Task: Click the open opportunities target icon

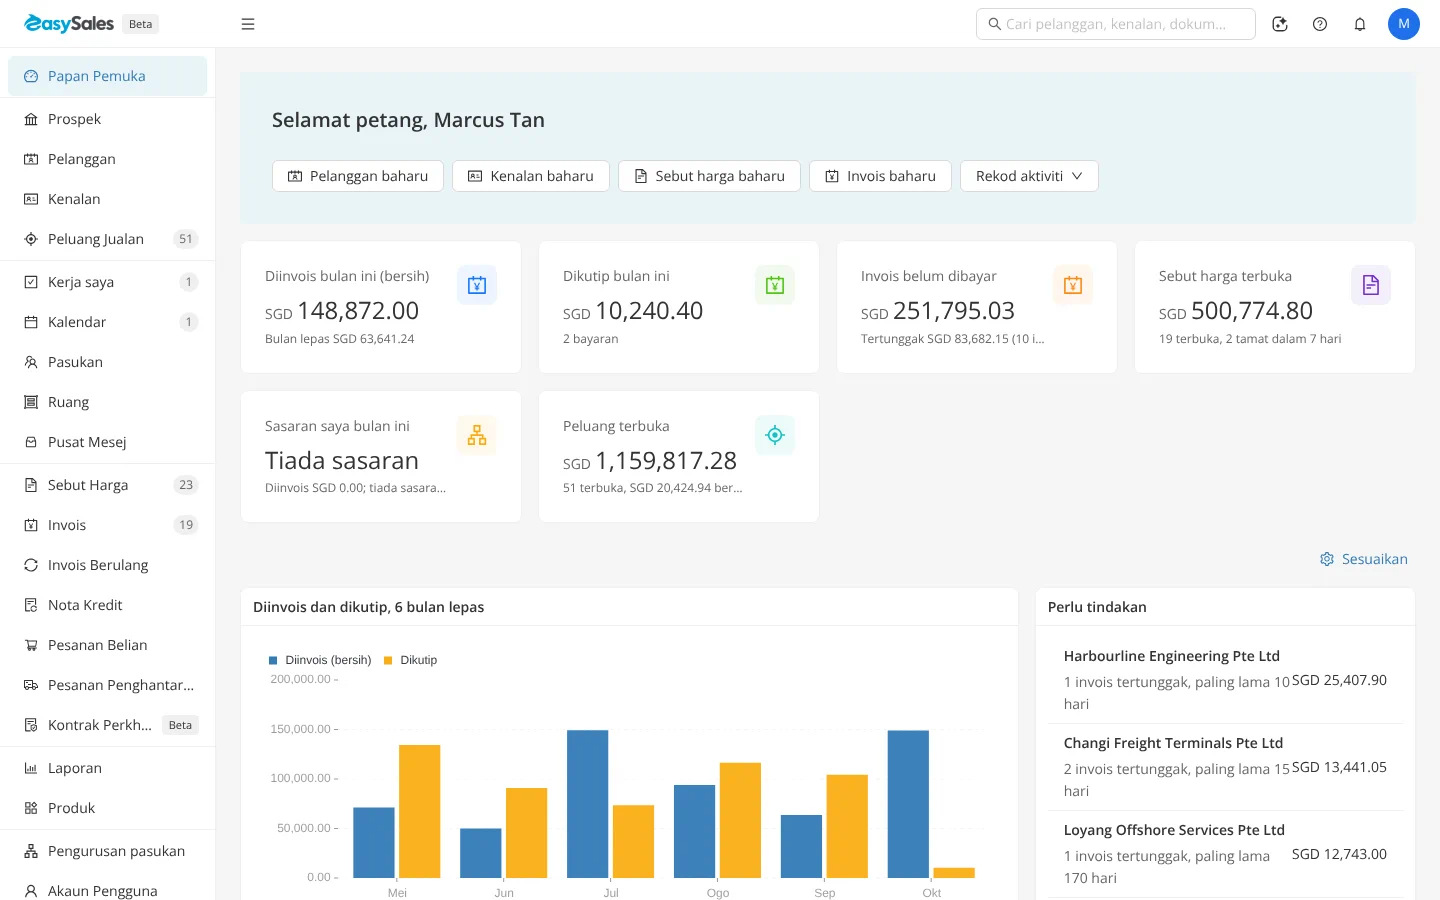Action: (775, 435)
